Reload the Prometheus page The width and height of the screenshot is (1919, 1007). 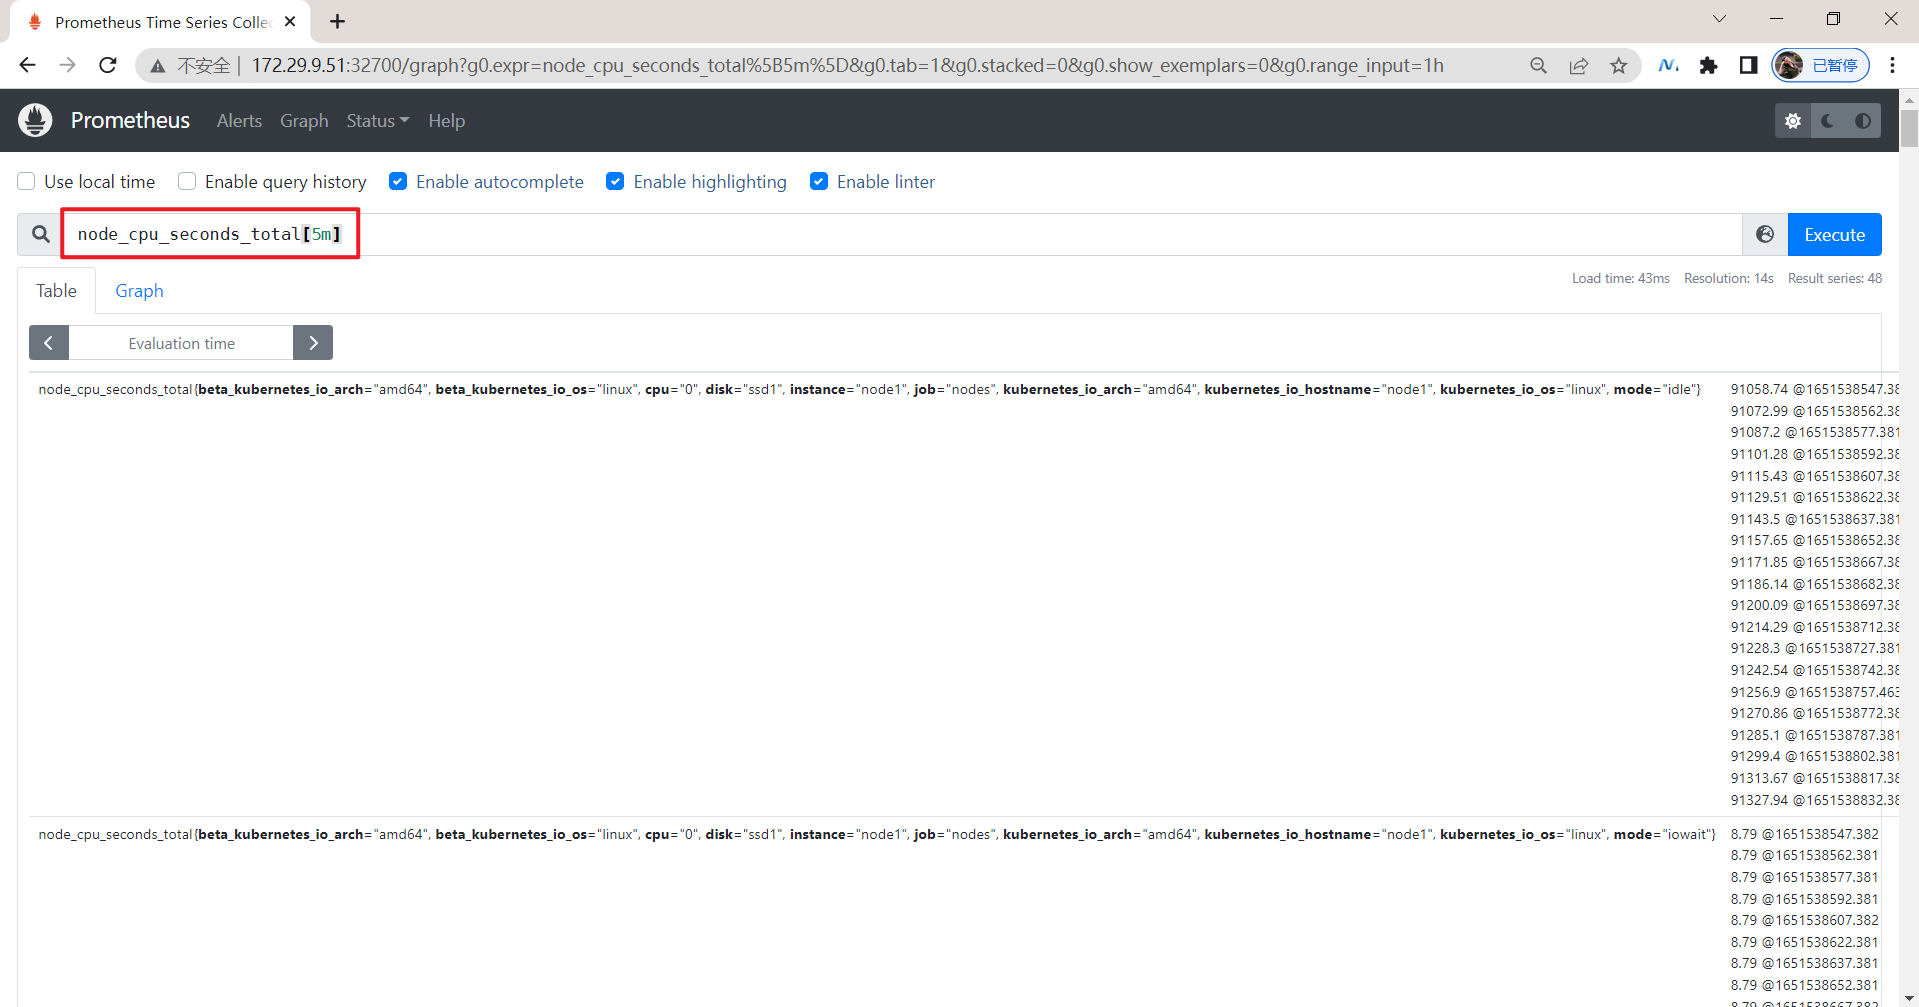(108, 65)
